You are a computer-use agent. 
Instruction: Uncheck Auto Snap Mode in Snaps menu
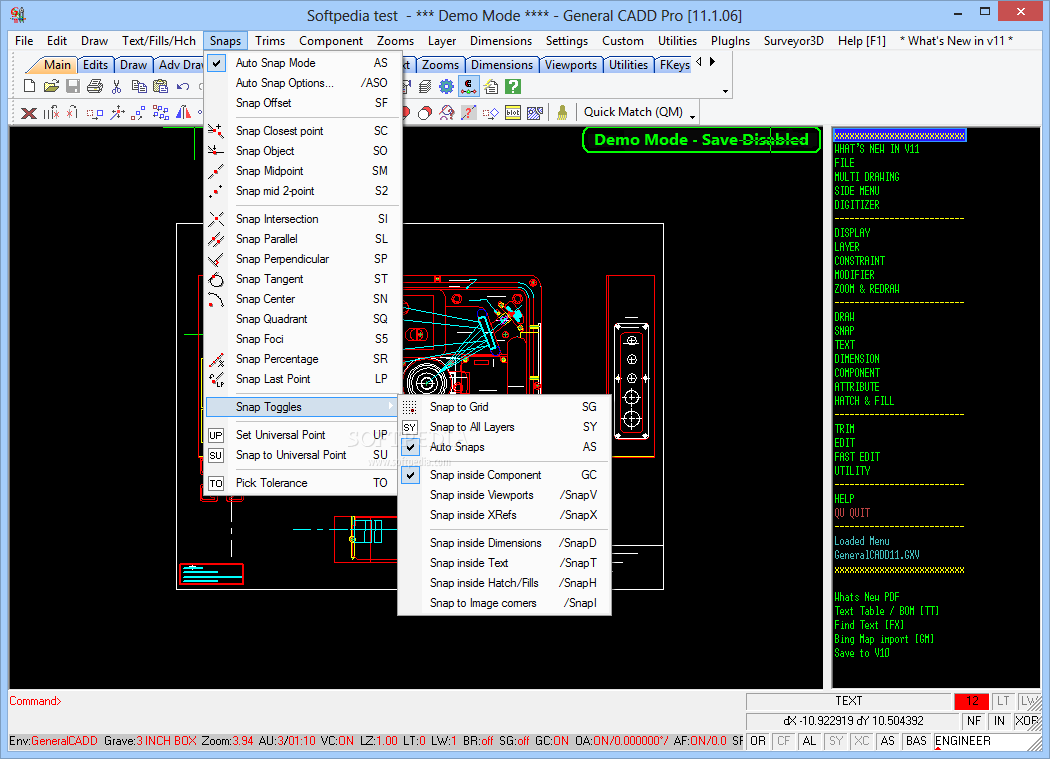pyautogui.click(x=303, y=63)
